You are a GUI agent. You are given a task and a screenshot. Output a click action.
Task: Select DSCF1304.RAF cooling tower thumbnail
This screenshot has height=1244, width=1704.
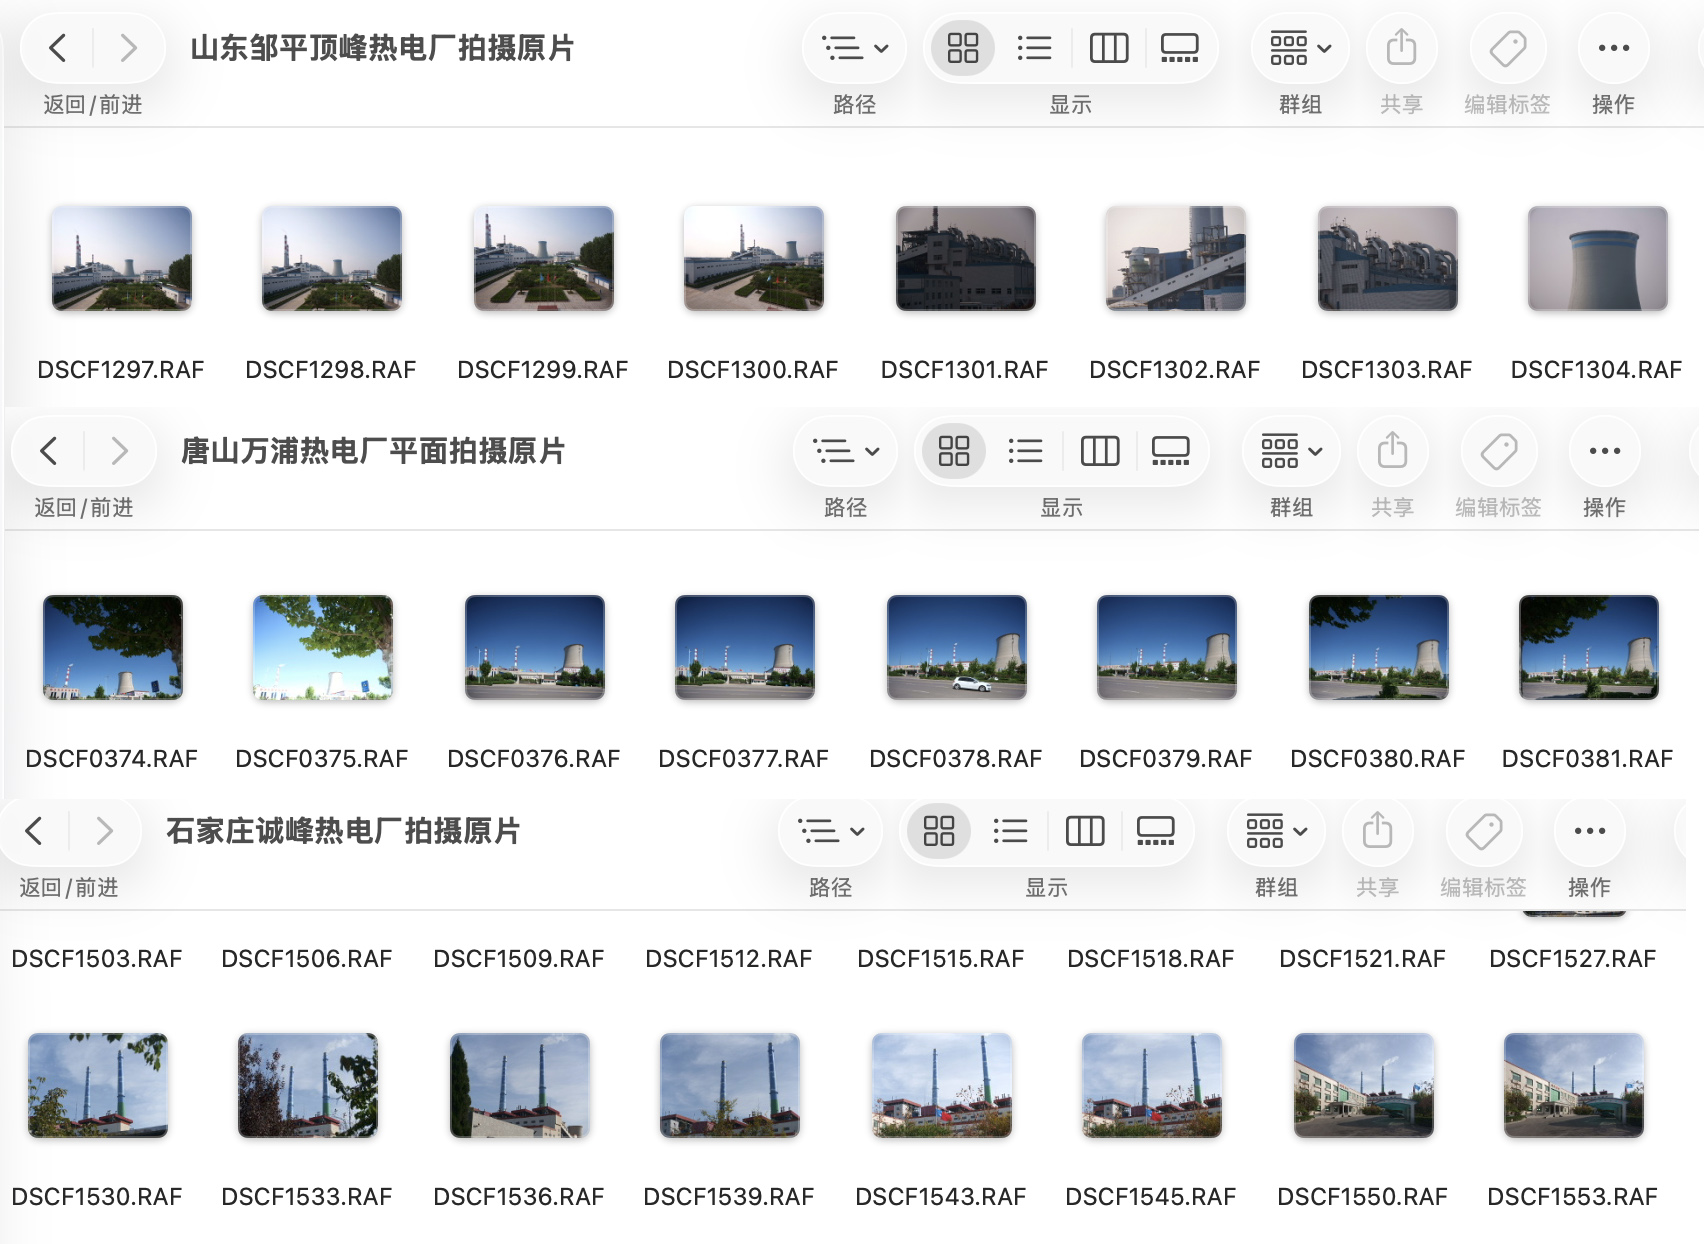coord(1598,259)
